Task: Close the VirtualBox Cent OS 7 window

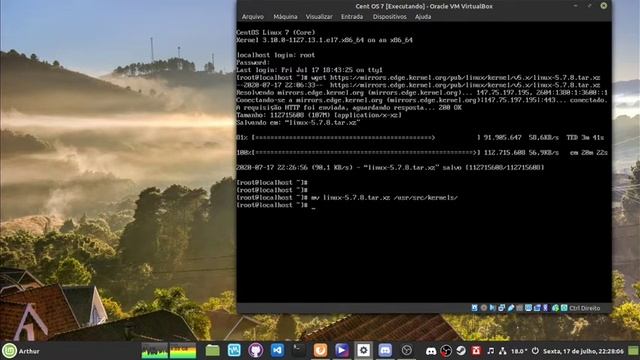Action: 603,6
